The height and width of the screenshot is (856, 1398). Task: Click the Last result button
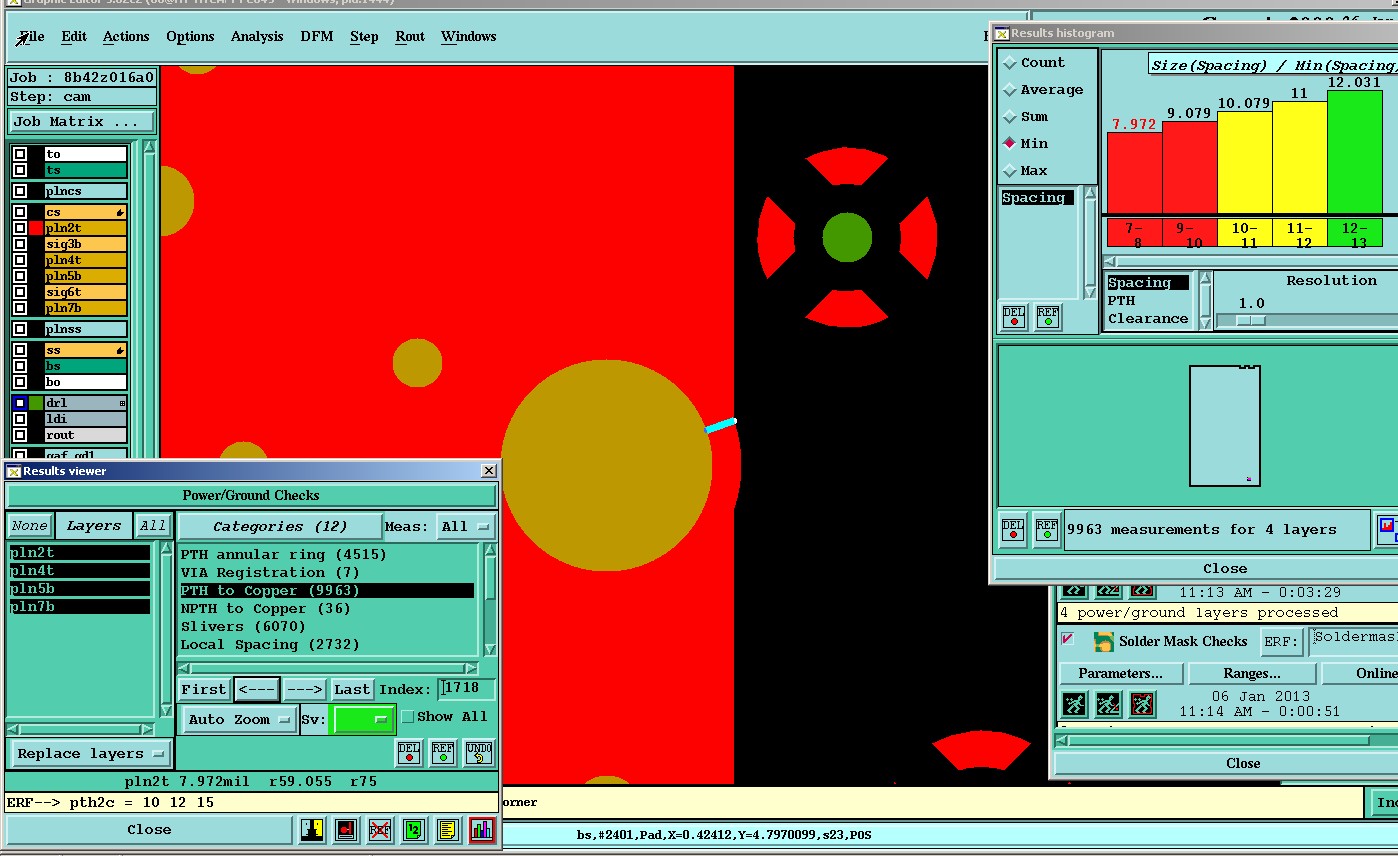point(351,689)
